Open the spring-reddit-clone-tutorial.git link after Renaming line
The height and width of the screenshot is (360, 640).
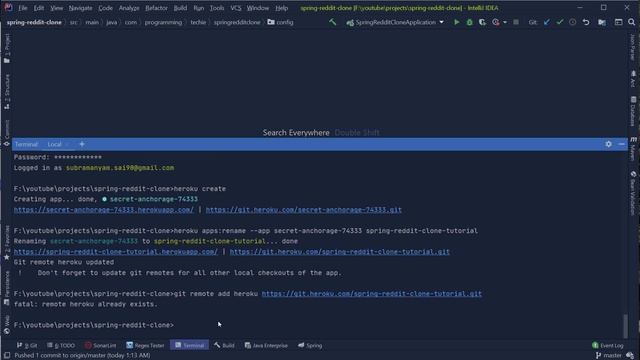340,252
